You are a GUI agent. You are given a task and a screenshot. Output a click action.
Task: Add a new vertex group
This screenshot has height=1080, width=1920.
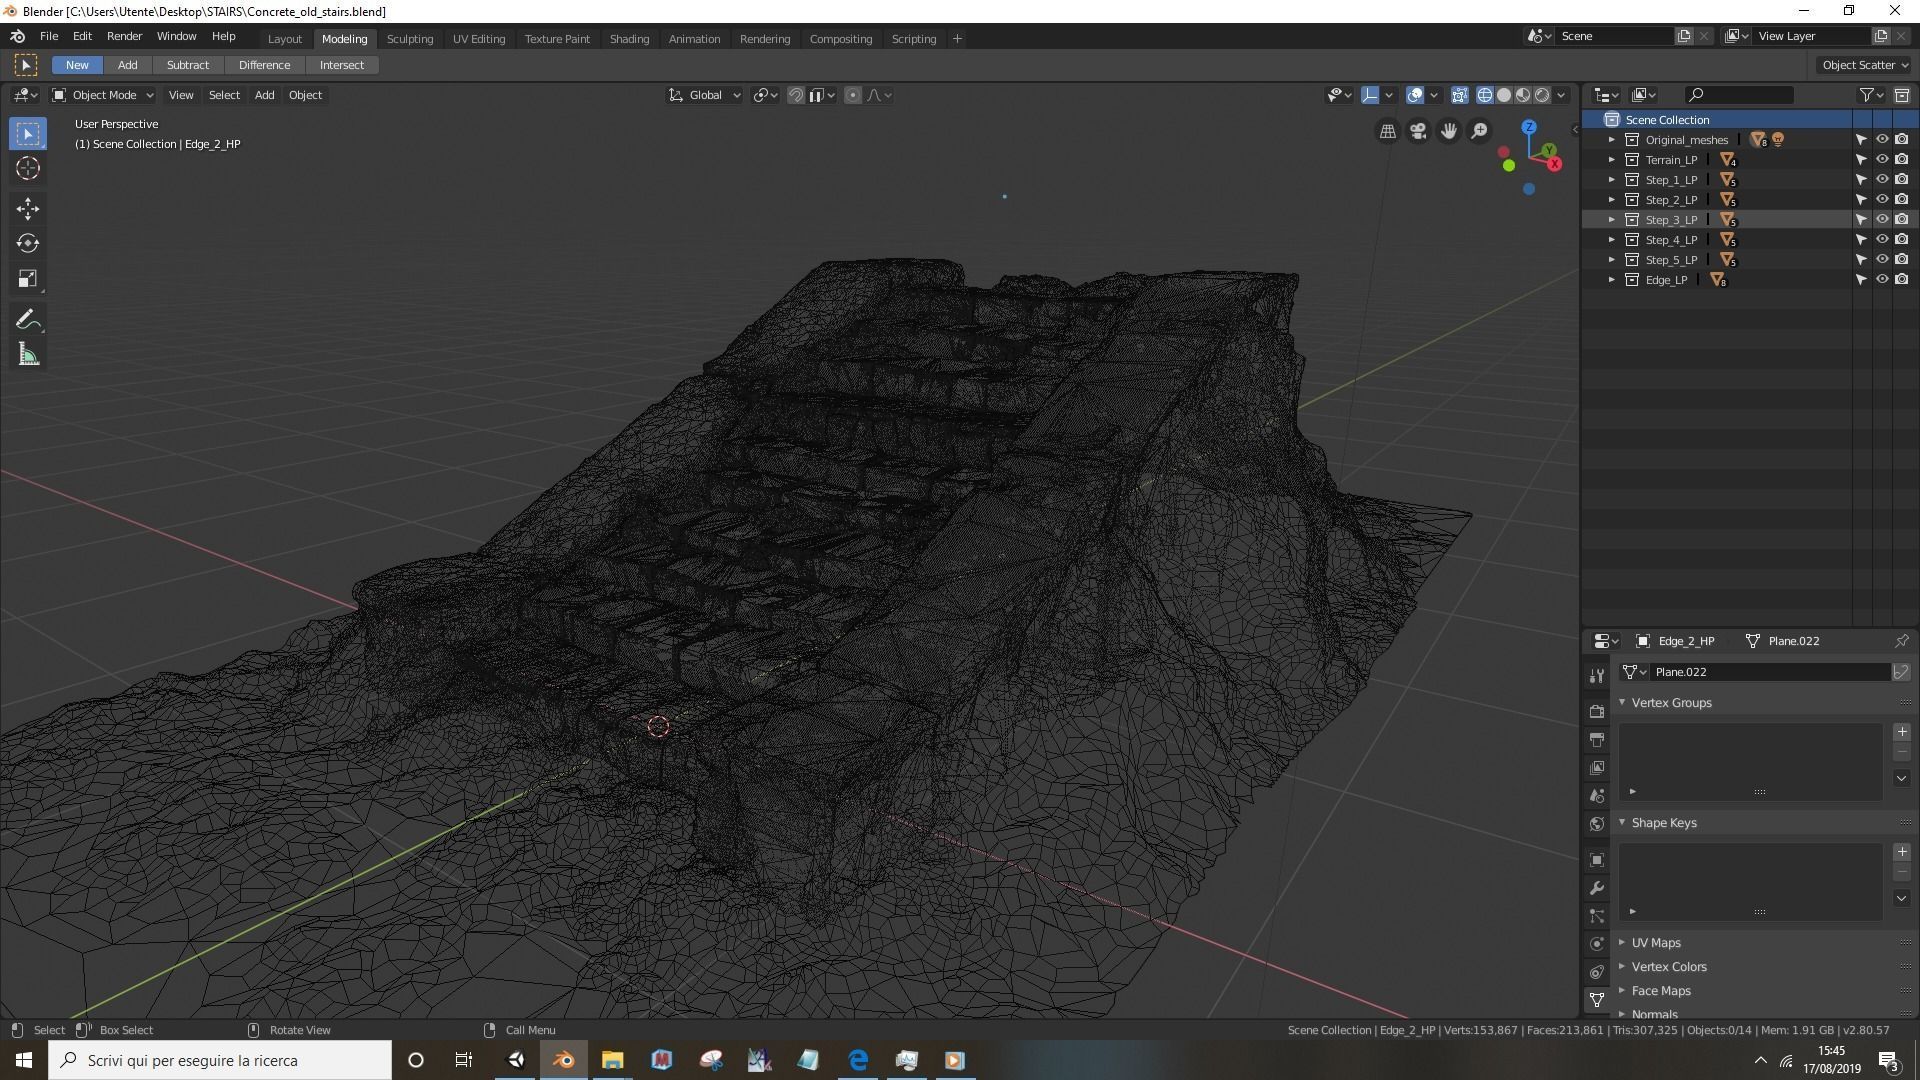[x=1902, y=732]
